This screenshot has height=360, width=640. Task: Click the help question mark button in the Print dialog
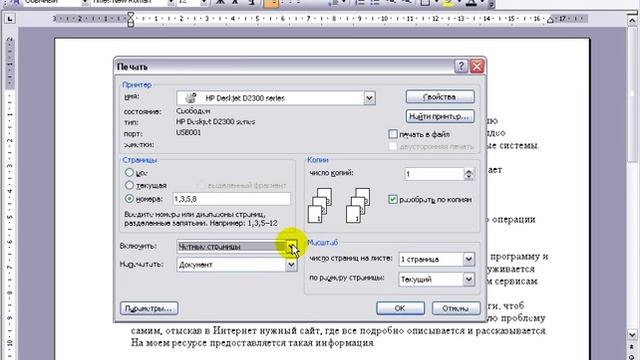461,66
